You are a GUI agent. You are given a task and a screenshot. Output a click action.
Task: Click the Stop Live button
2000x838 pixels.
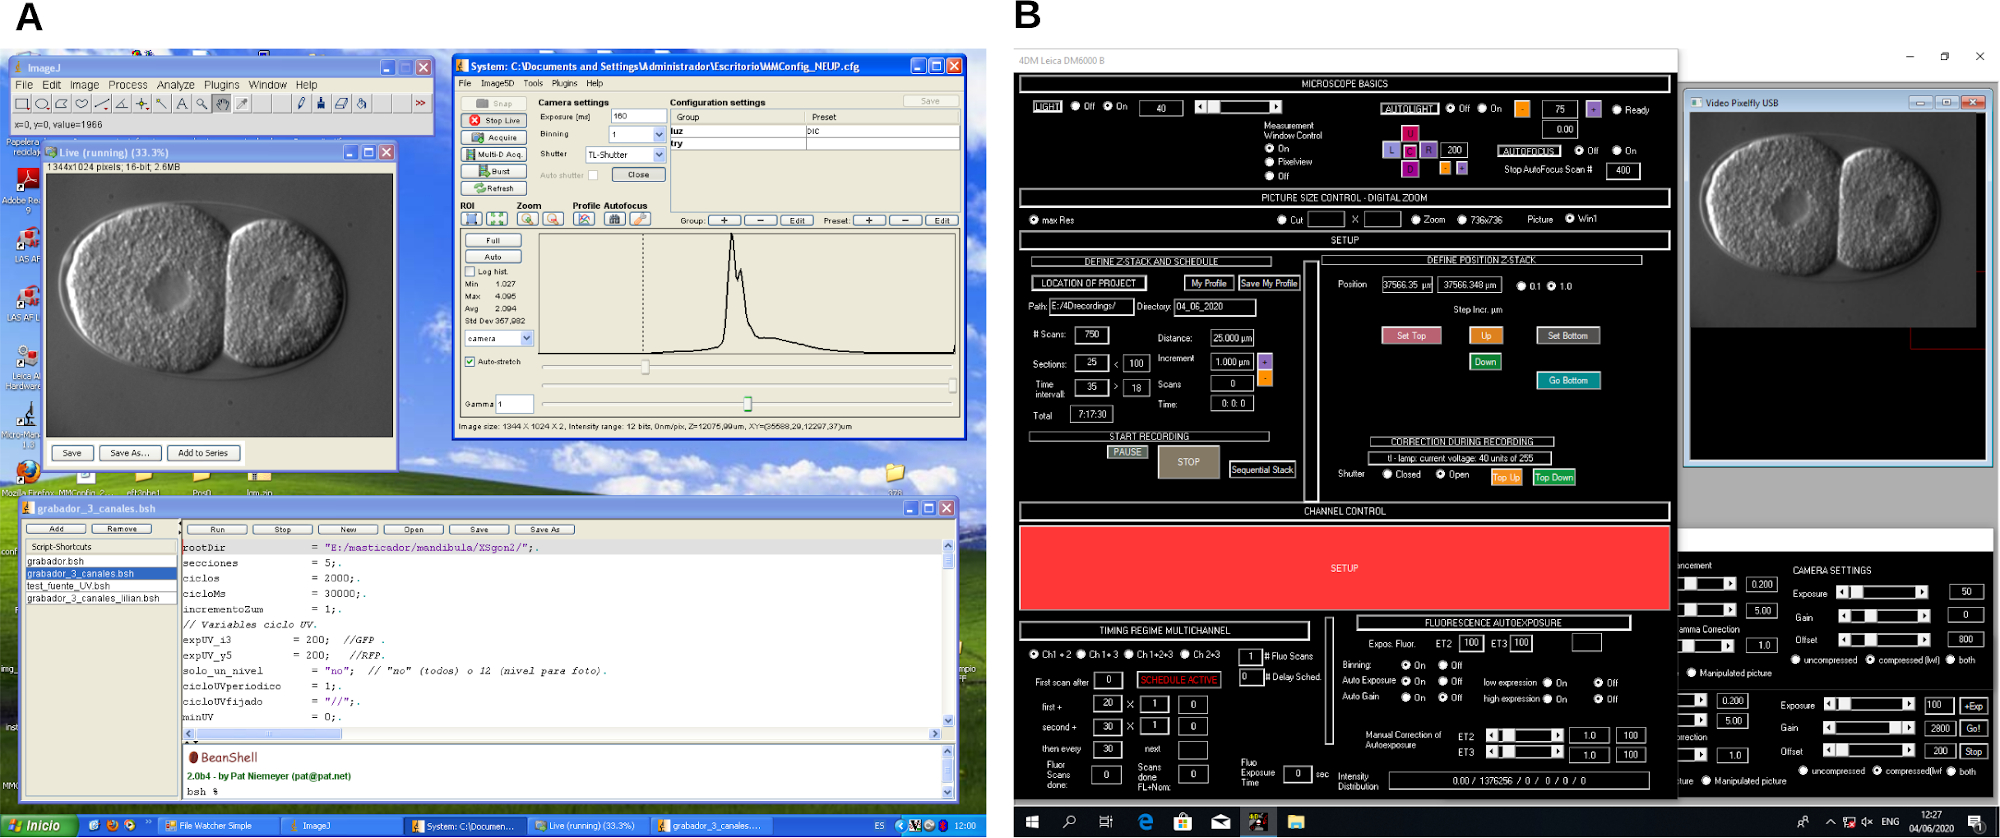494,120
